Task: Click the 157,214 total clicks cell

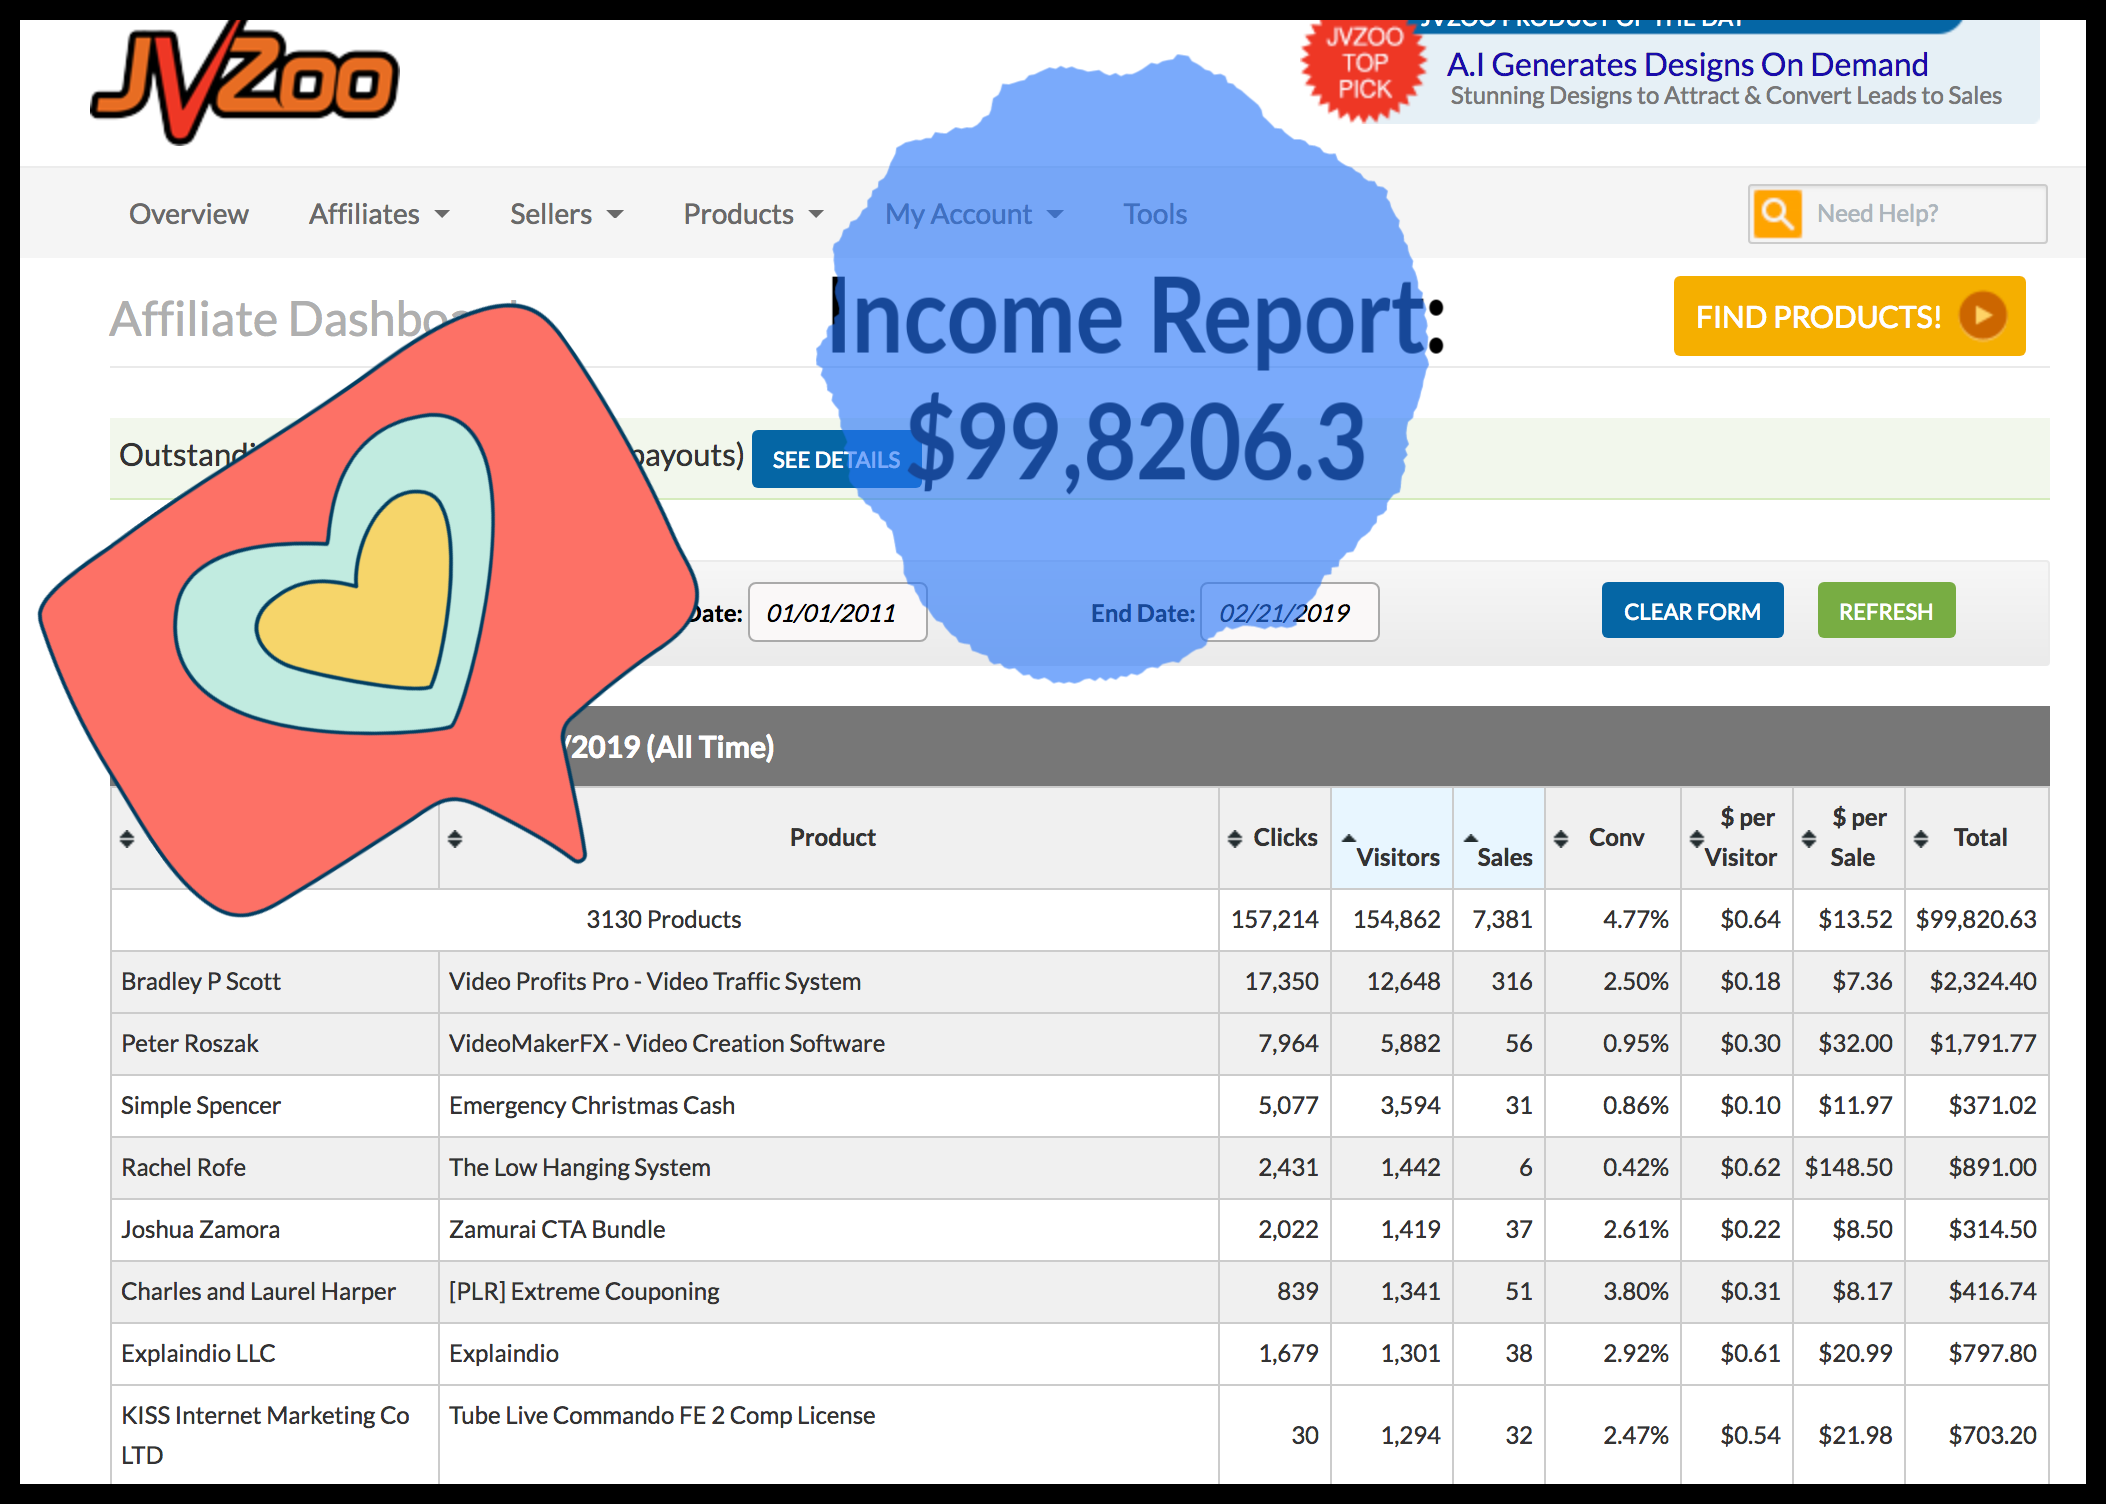Action: [x=1275, y=919]
